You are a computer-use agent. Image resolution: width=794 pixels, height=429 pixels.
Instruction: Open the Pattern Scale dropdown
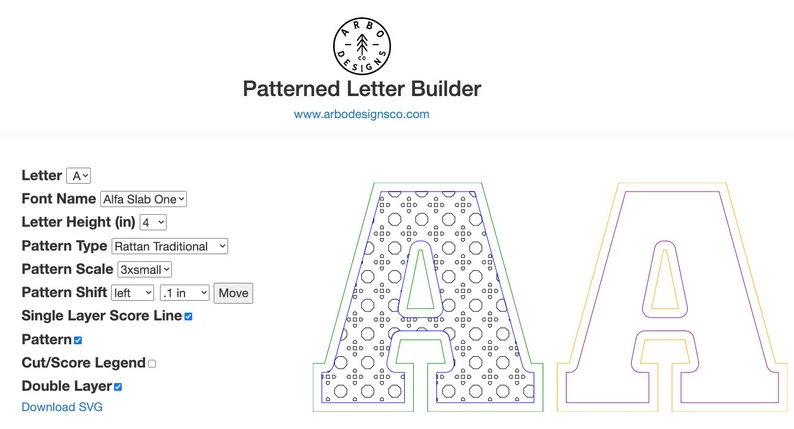pyautogui.click(x=145, y=269)
